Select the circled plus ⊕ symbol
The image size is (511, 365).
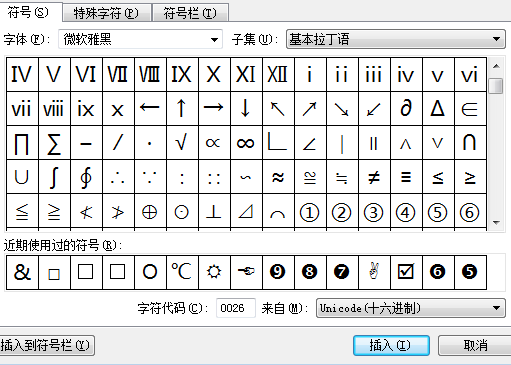tap(150, 212)
